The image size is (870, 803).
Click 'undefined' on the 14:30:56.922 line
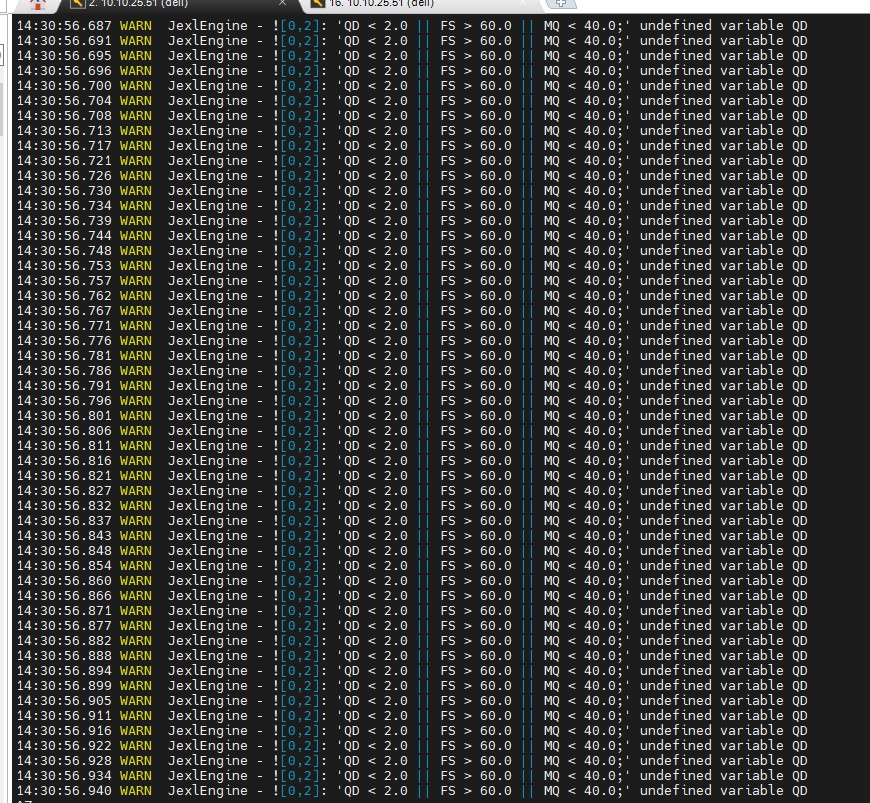675,745
